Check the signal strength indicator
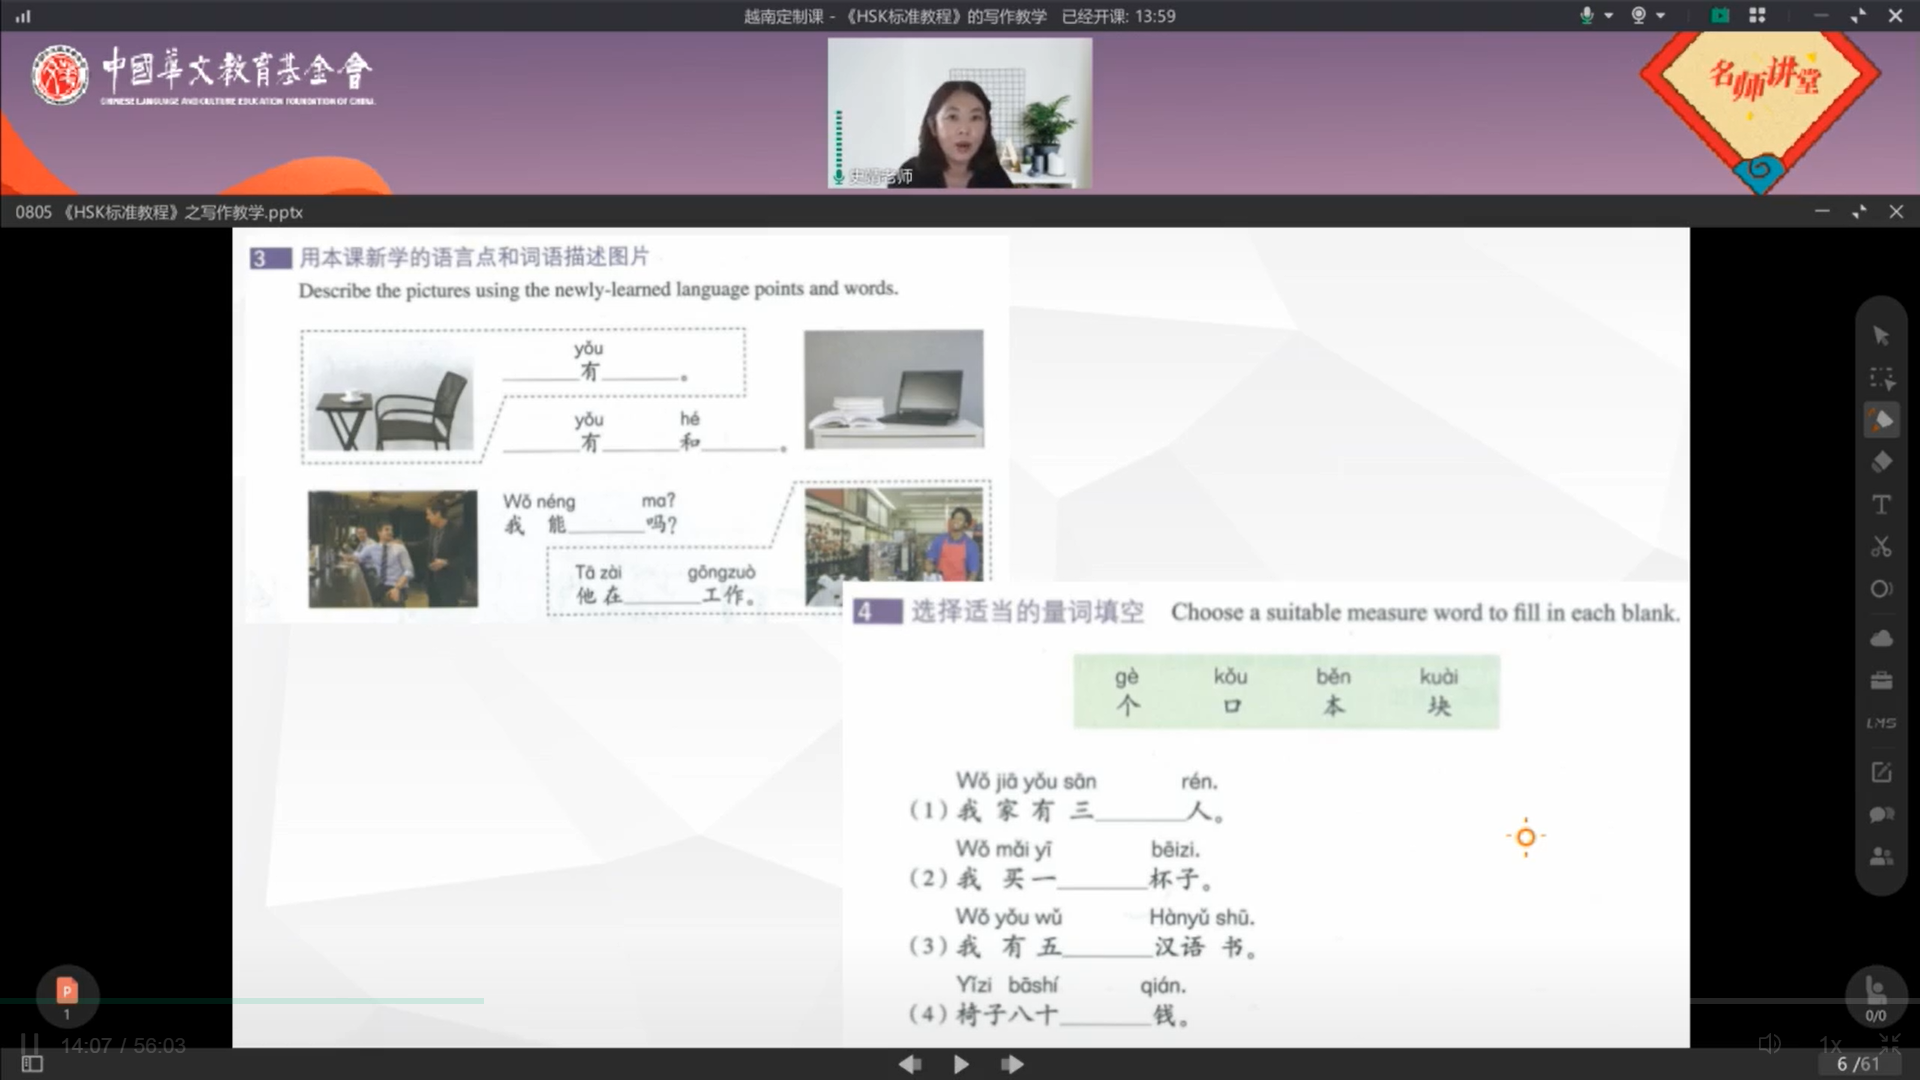Screen dimensions: 1920x1080 click(23, 16)
